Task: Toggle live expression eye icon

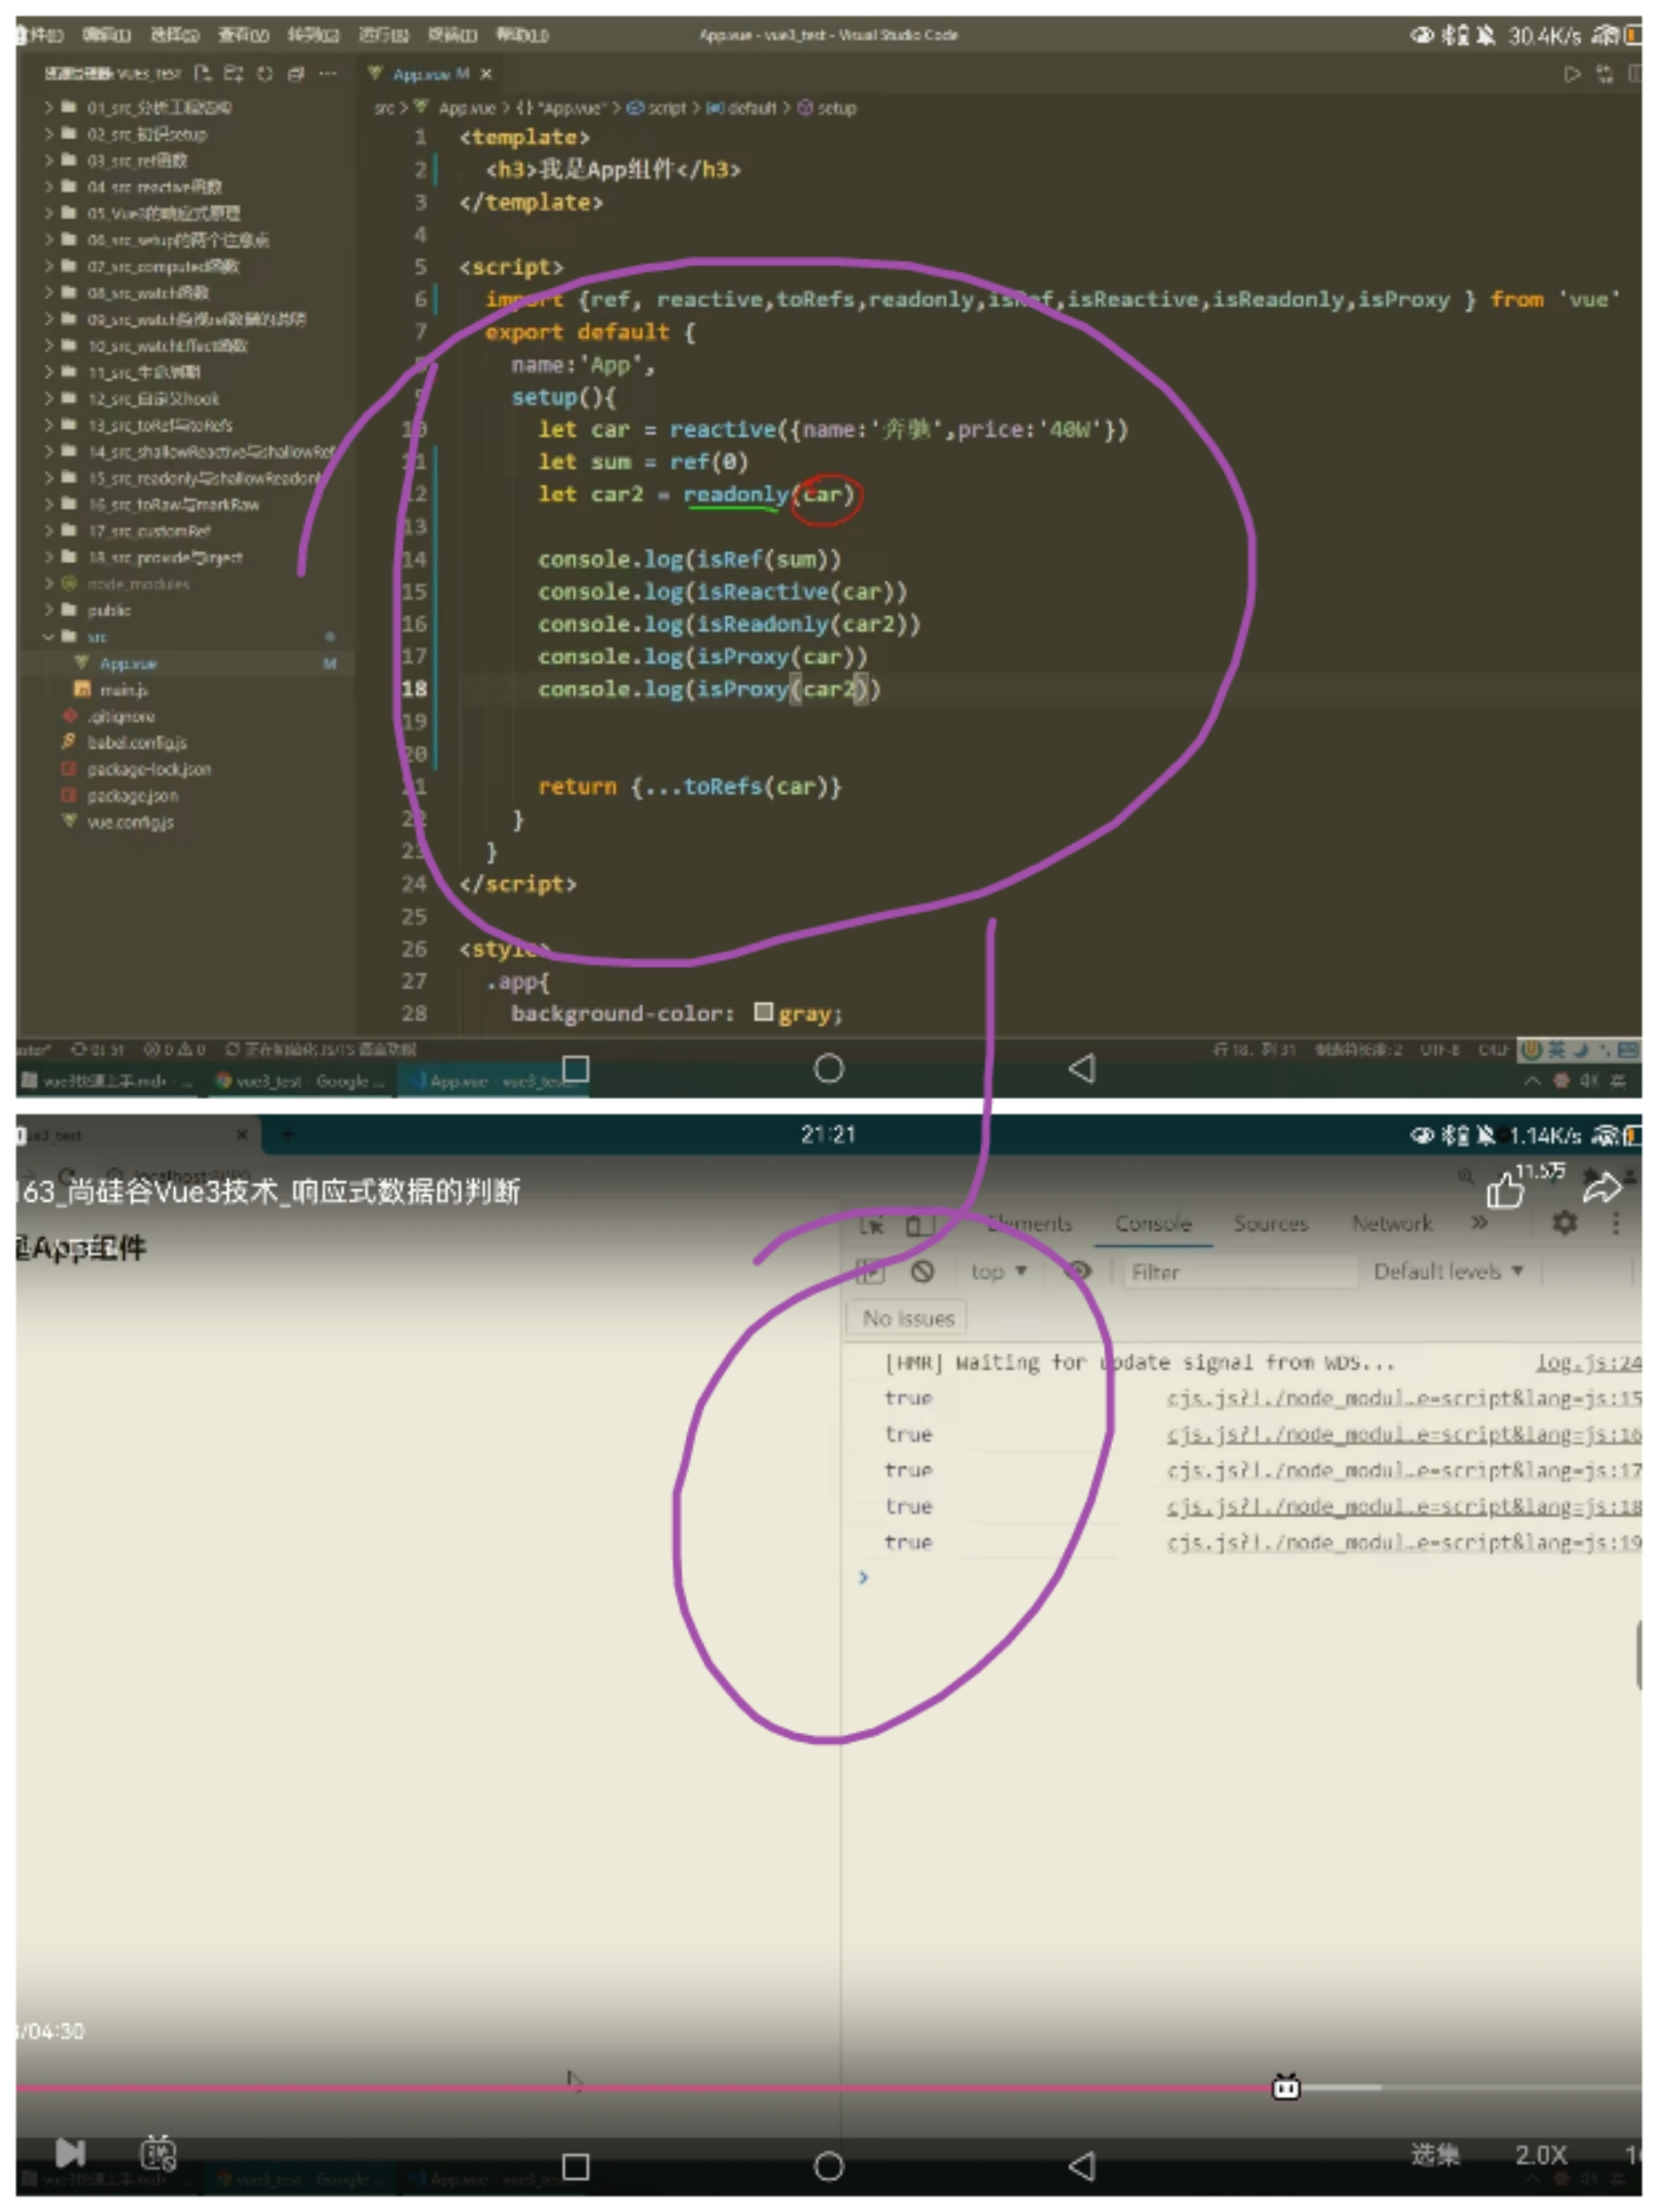Action: (x=1078, y=1271)
